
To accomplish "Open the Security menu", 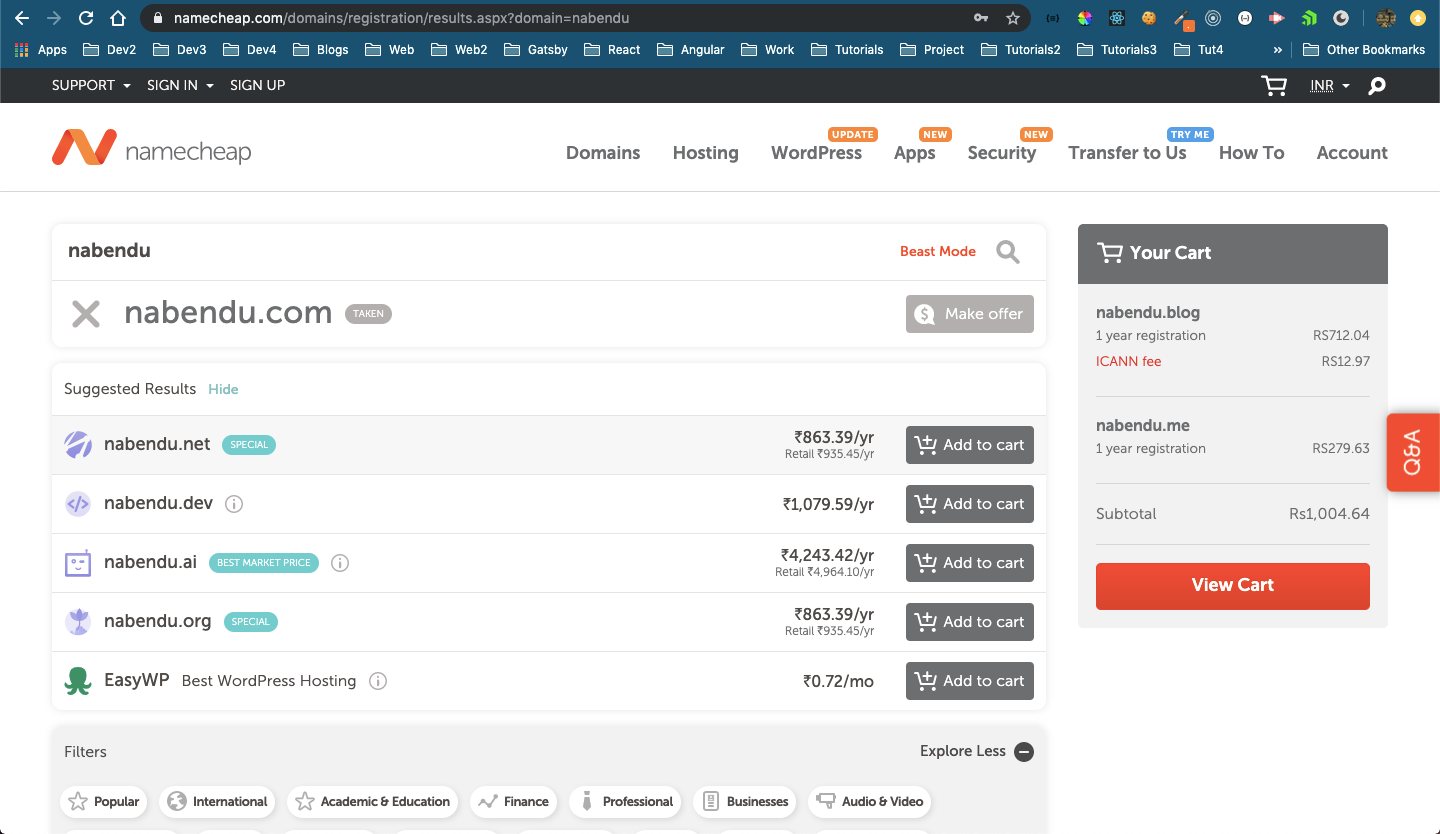I will tap(1002, 153).
